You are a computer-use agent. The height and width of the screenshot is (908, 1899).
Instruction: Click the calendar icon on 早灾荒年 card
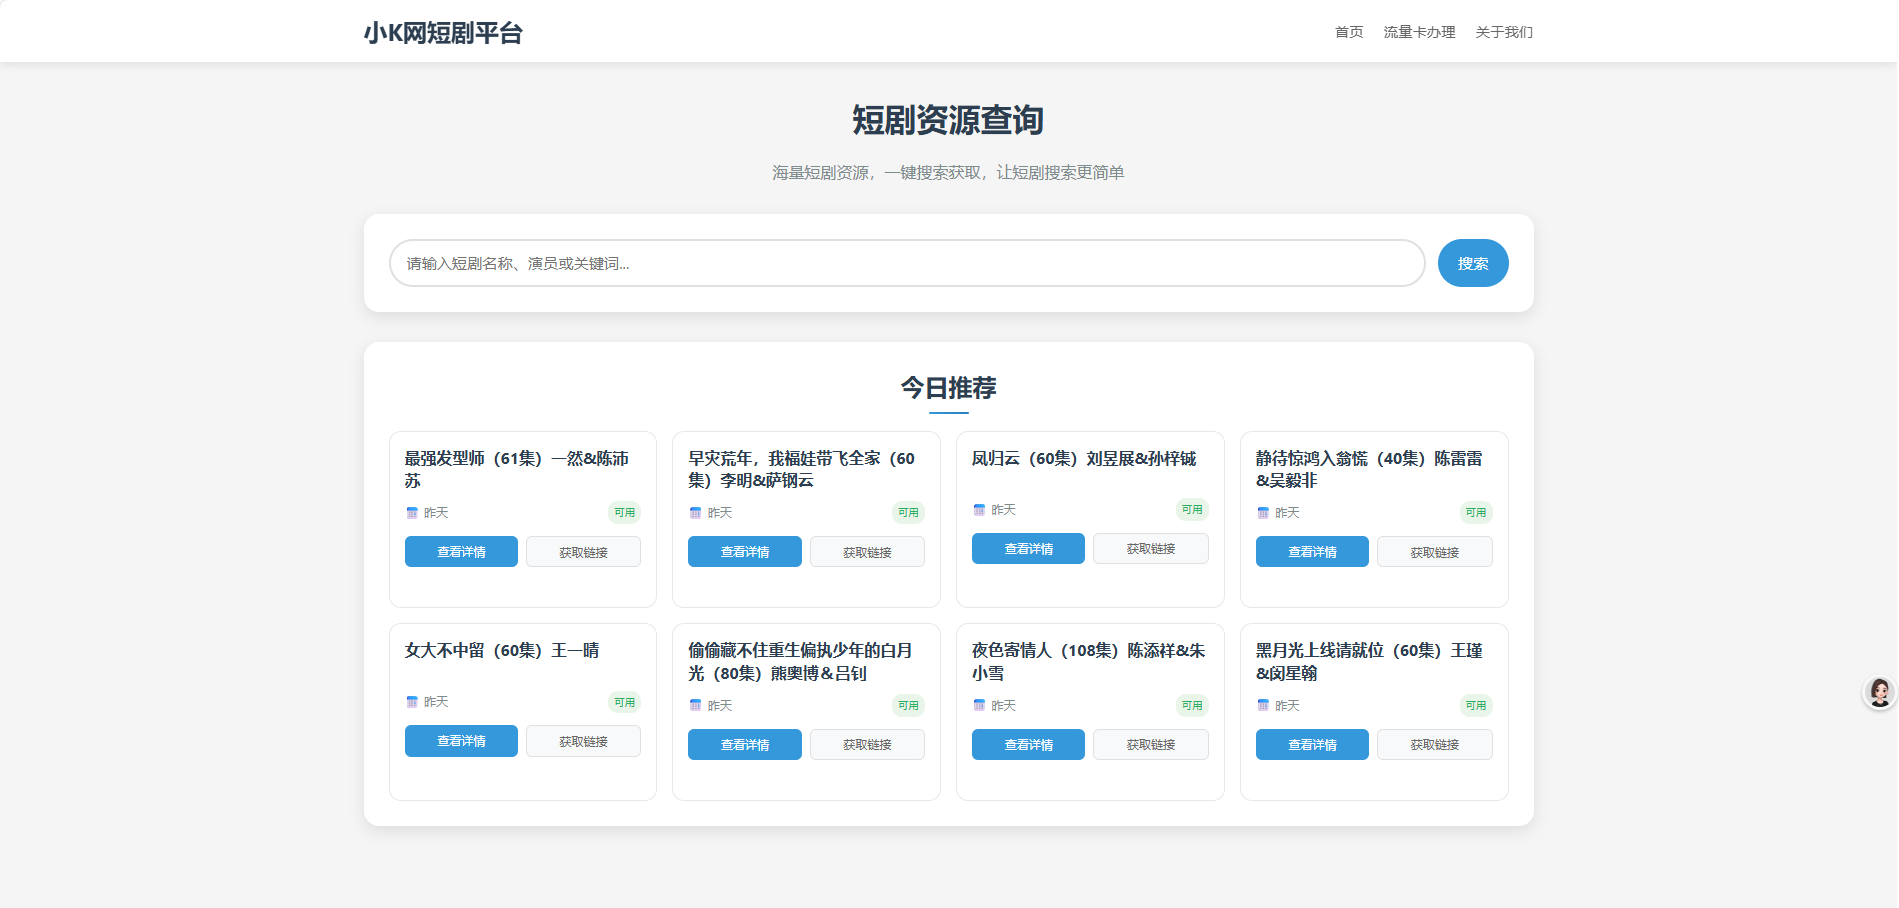[x=696, y=512]
